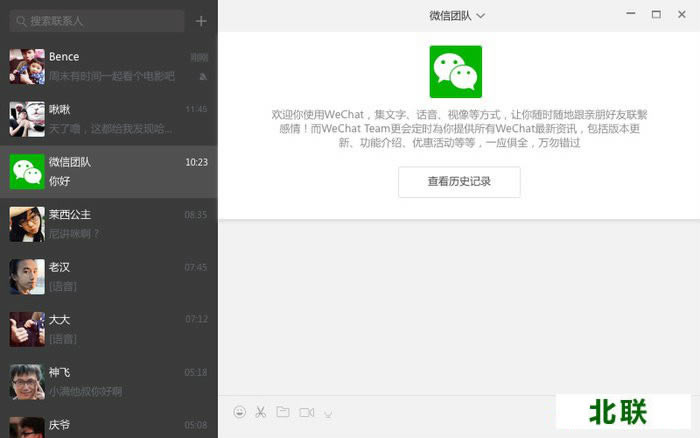Start a video call via camera icon

(306, 412)
